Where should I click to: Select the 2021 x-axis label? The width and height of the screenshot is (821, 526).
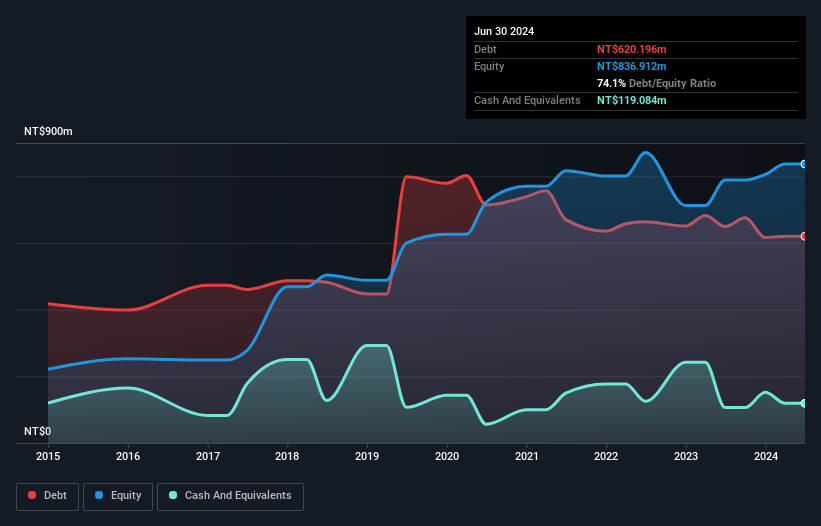pos(527,456)
